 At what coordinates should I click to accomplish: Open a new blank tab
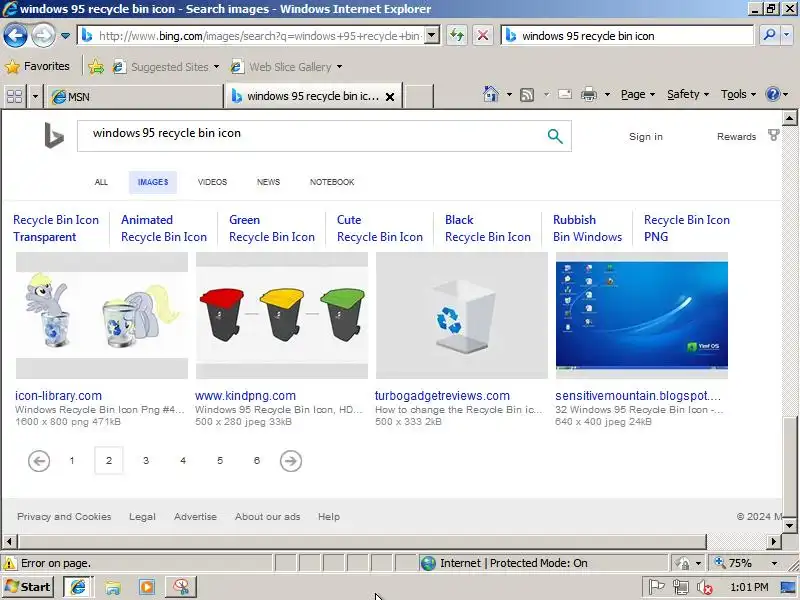(418, 96)
